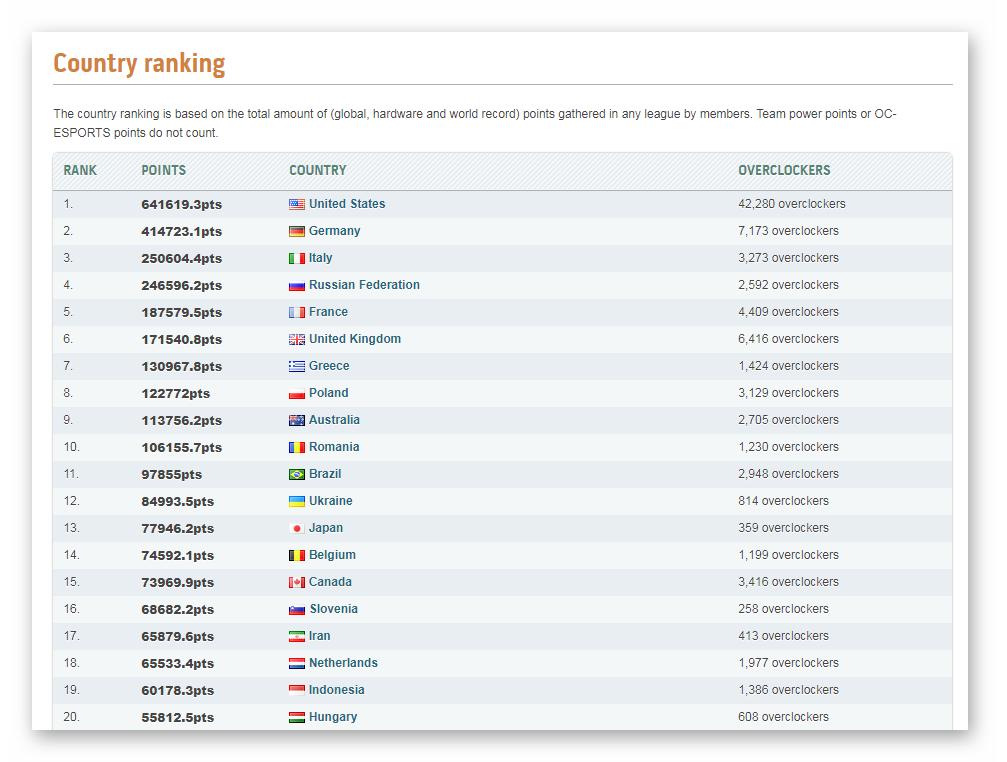This screenshot has width=1007, height=762.
Task: Open the Ukraine country link
Action: pos(331,500)
